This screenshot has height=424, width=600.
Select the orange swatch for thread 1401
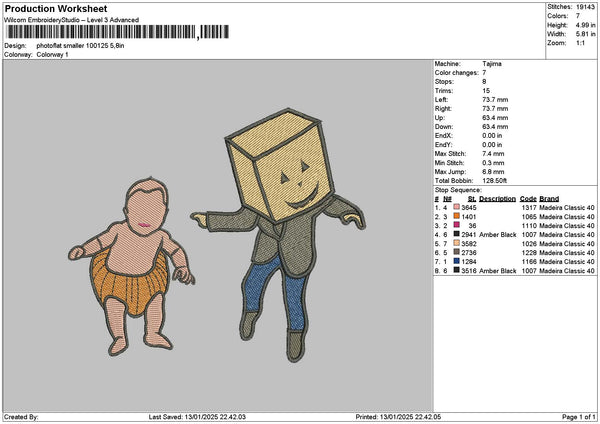[x=458, y=216]
